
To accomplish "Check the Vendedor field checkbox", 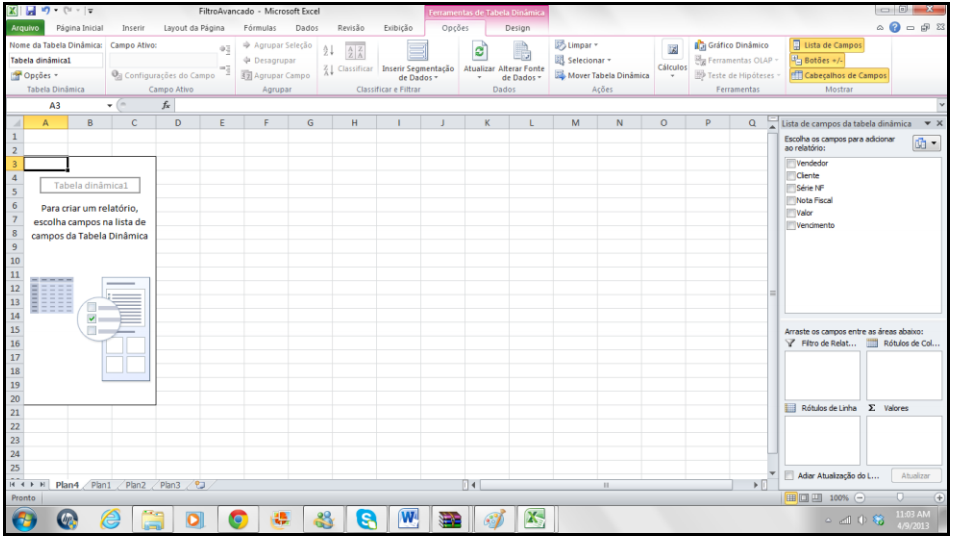I will (791, 163).
